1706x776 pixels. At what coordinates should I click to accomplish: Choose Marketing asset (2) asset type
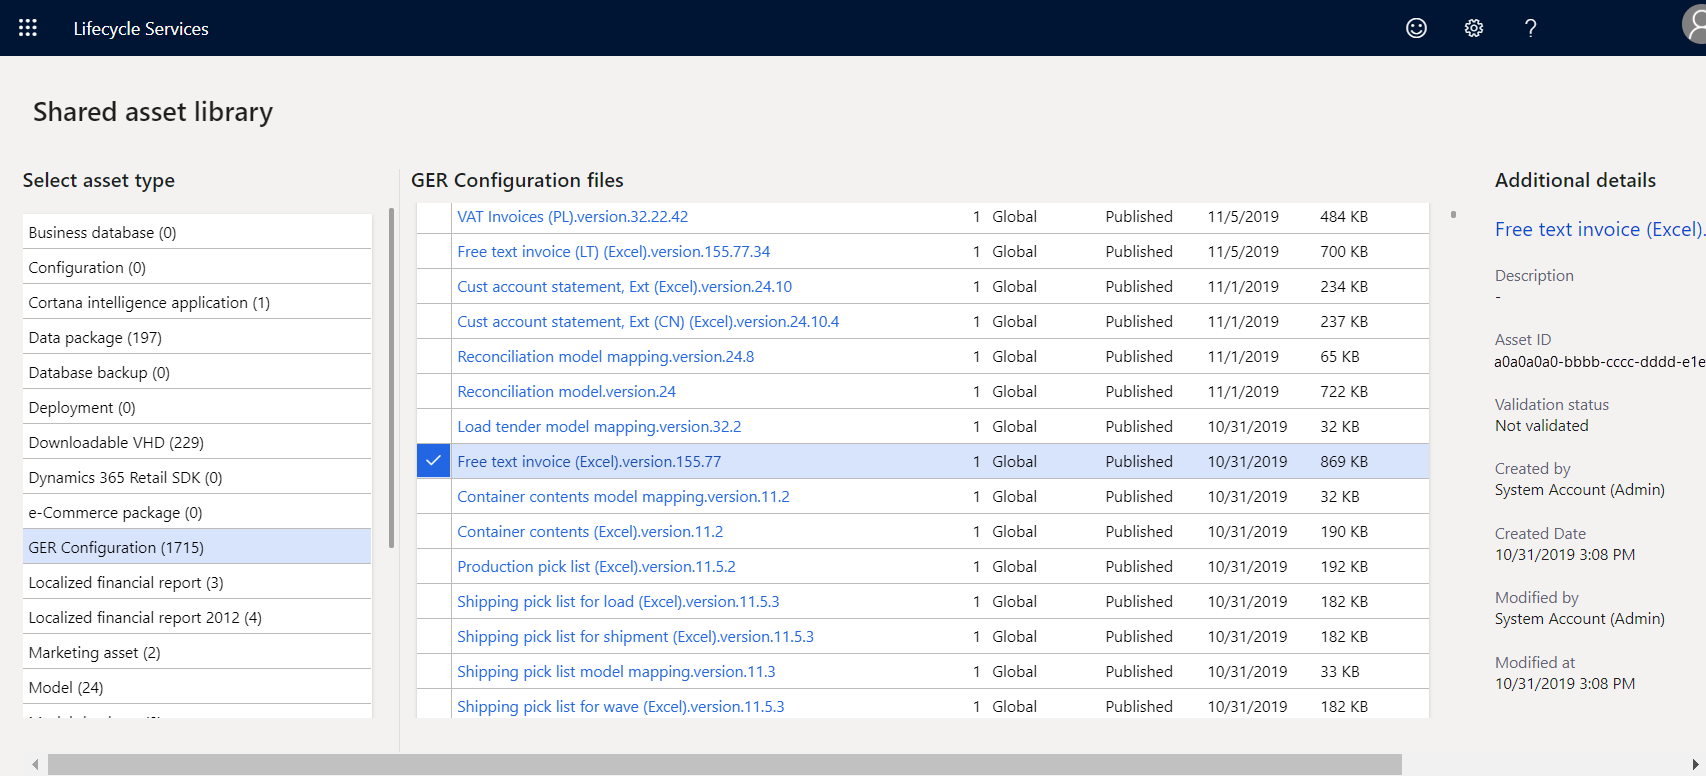(x=197, y=652)
